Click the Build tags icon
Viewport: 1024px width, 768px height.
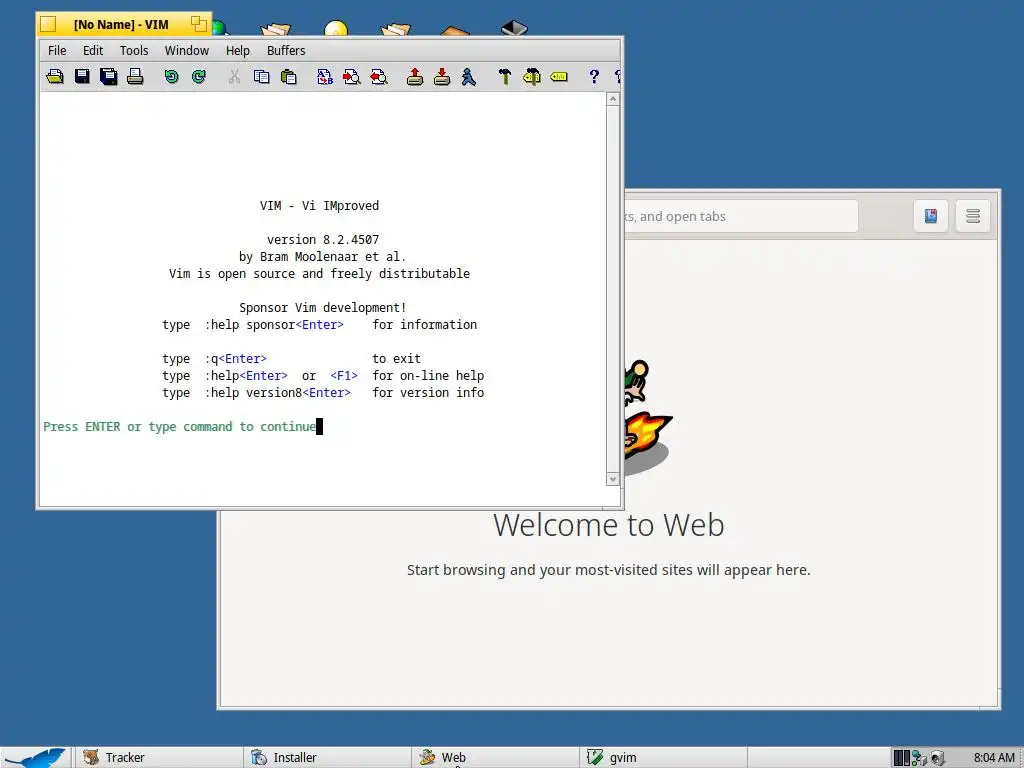[x=532, y=77]
